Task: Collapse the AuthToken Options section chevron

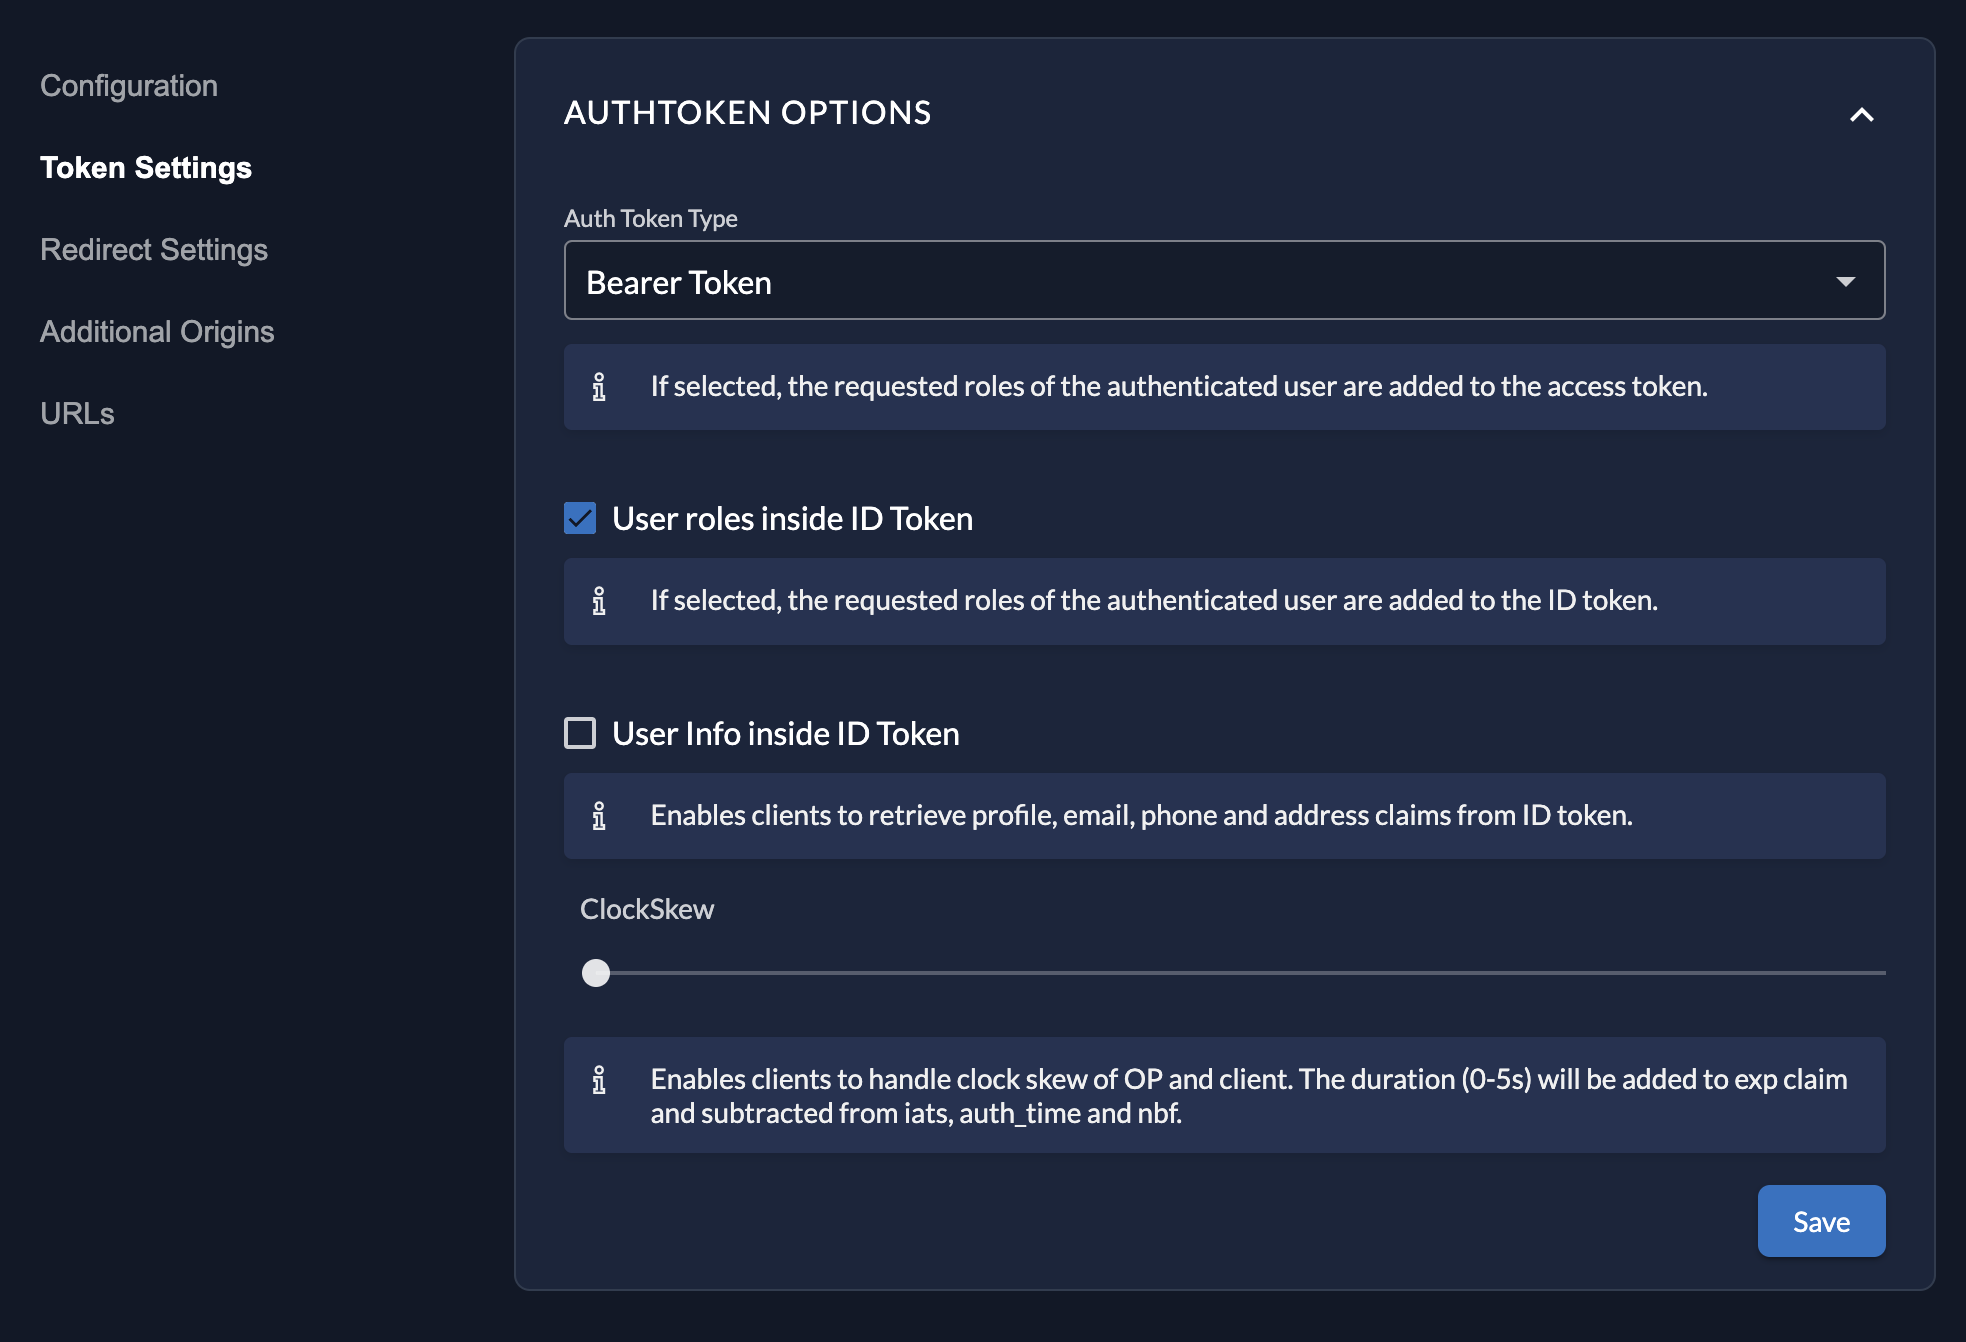Action: click(1861, 115)
